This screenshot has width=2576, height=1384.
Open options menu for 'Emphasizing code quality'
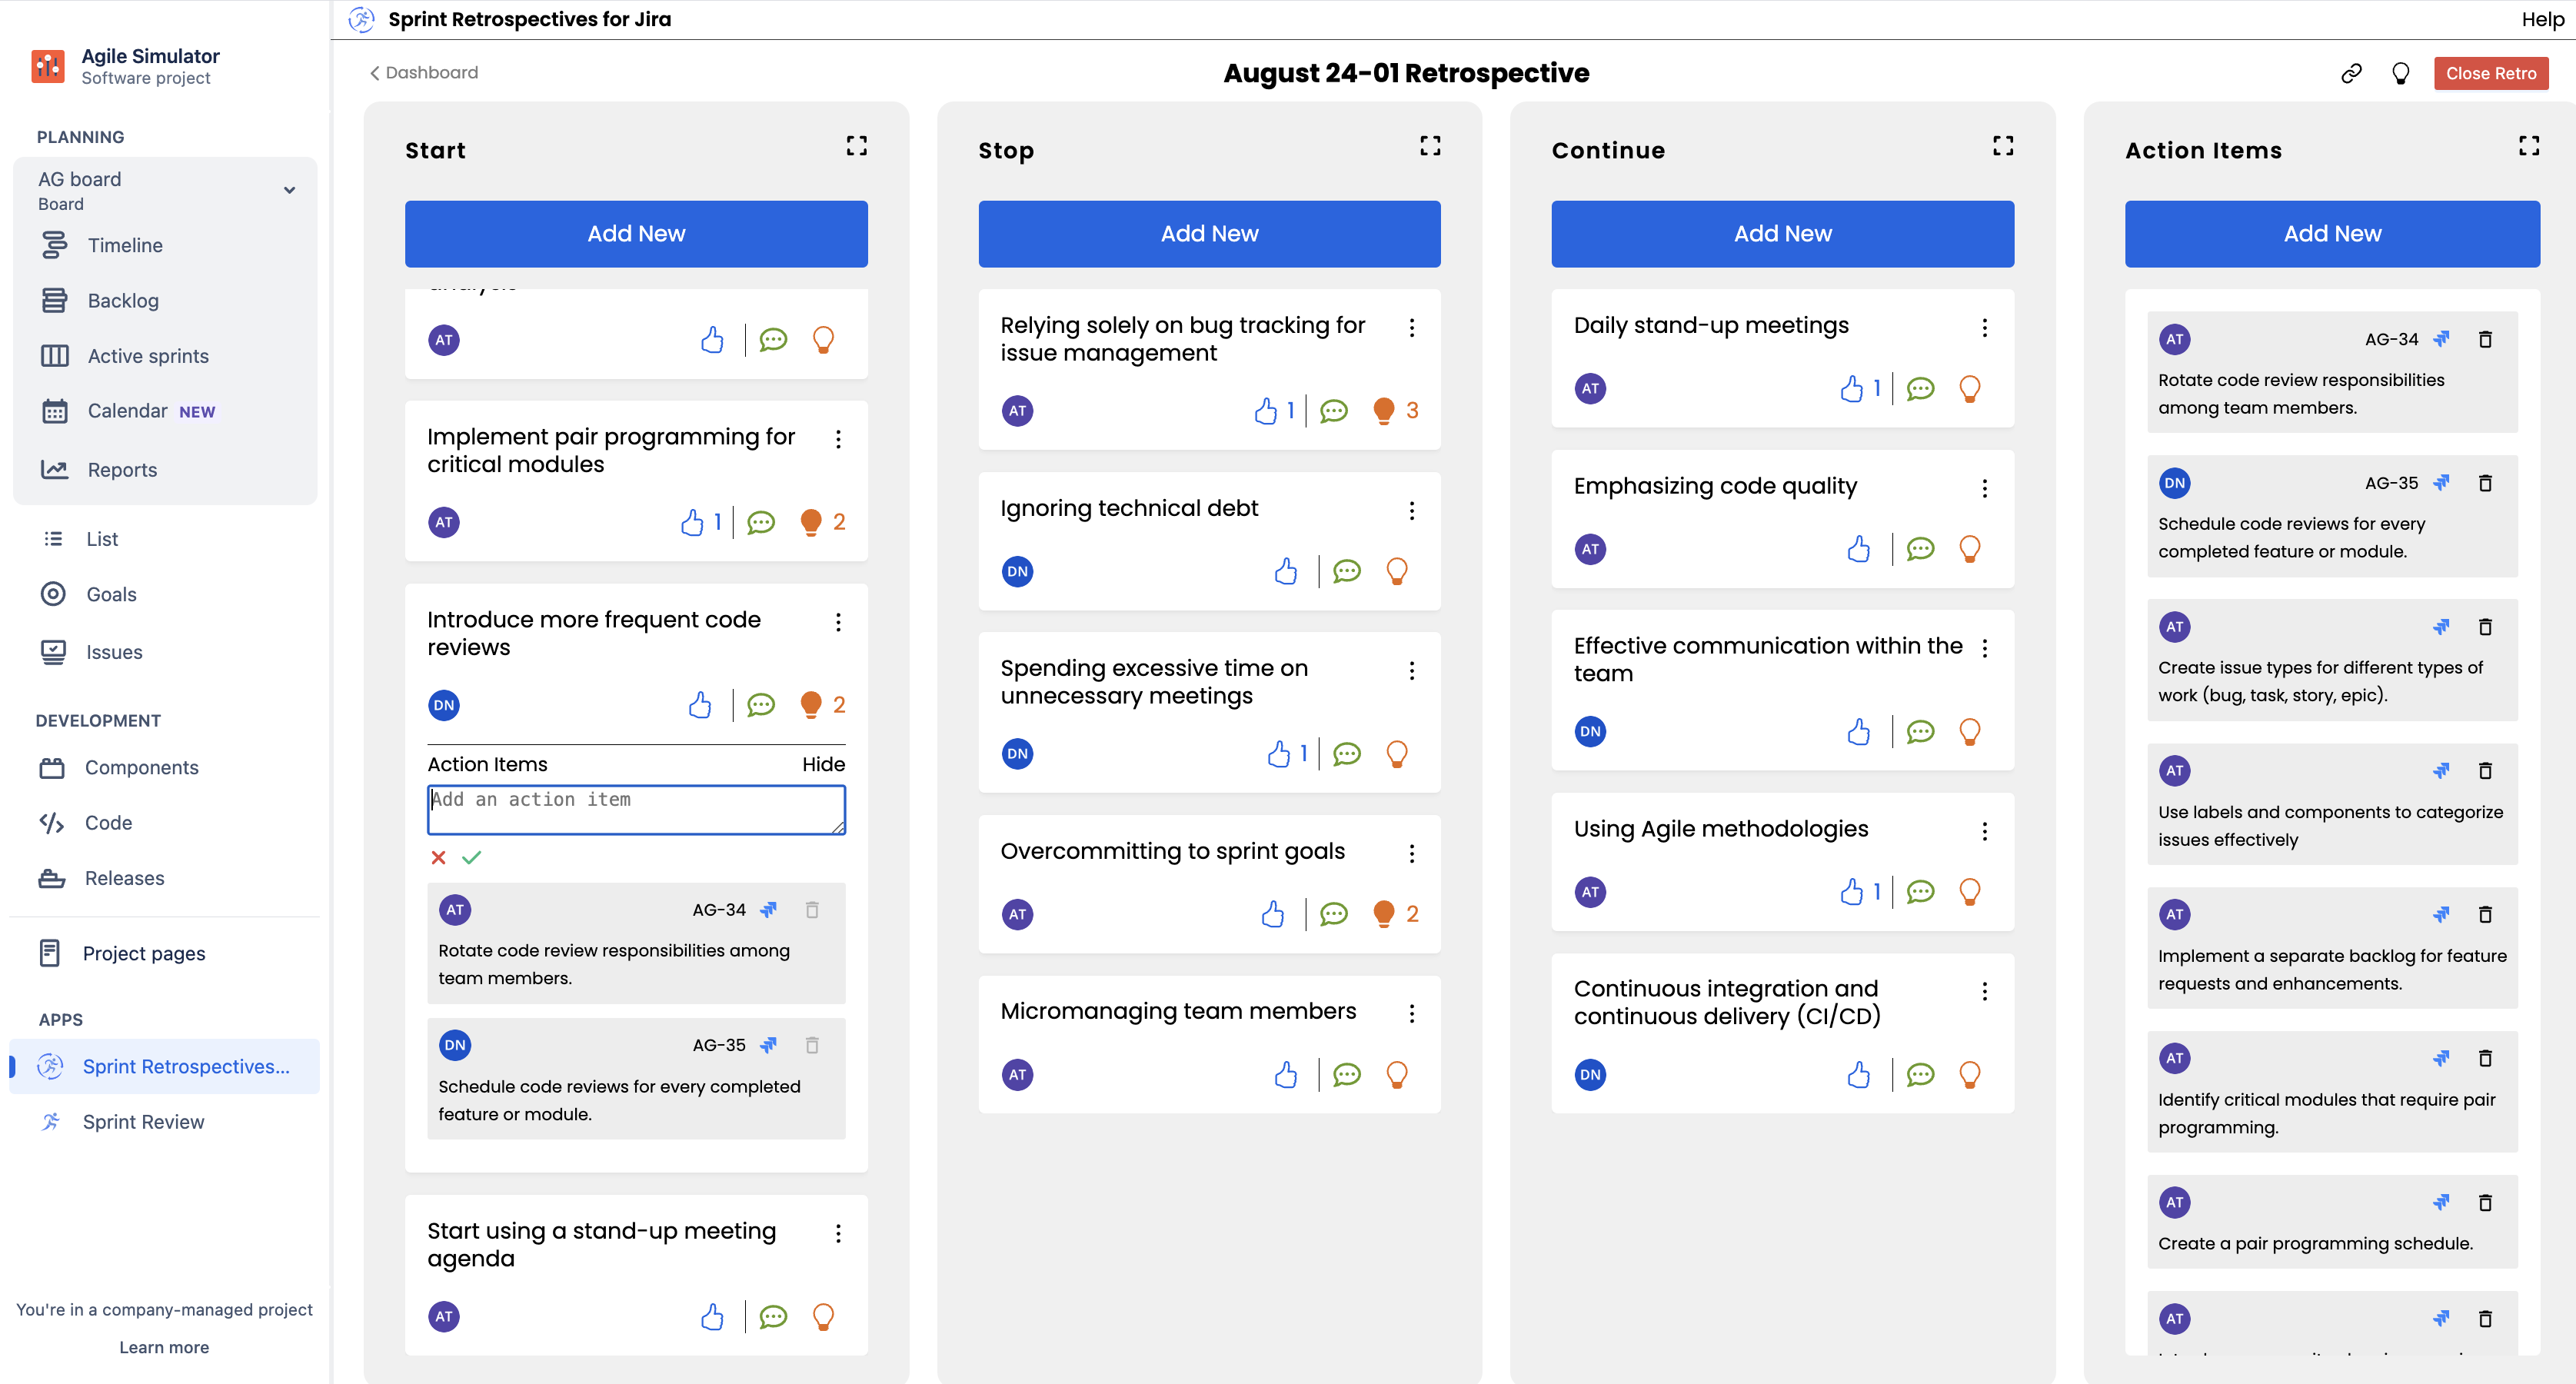[1984, 488]
